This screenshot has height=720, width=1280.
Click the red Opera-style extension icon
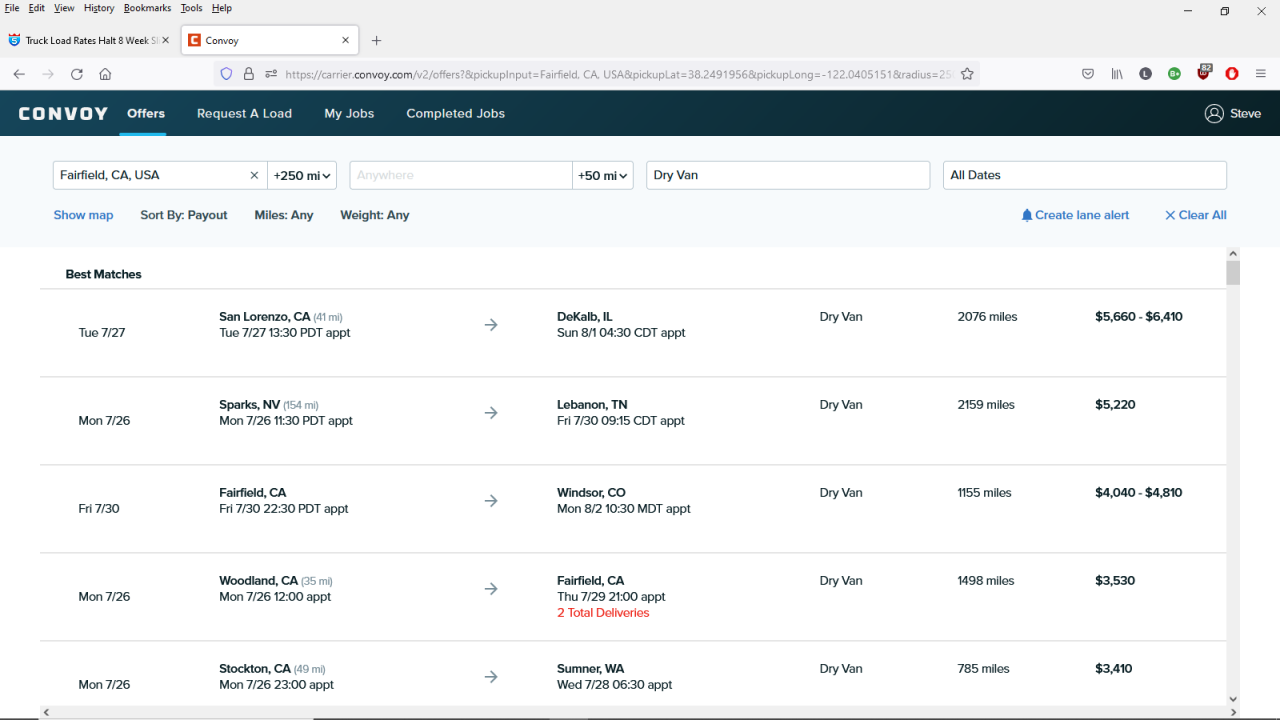click(x=1232, y=74)
